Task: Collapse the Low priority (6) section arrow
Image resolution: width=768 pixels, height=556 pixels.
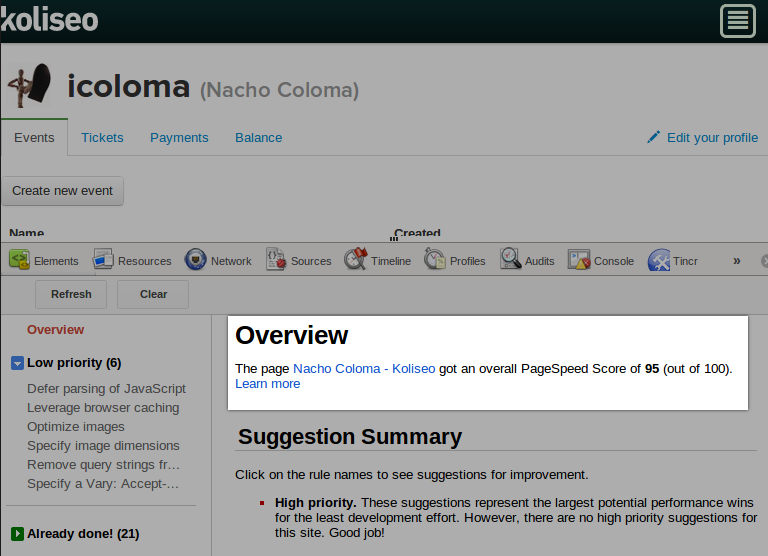Action: coord(17,363)
